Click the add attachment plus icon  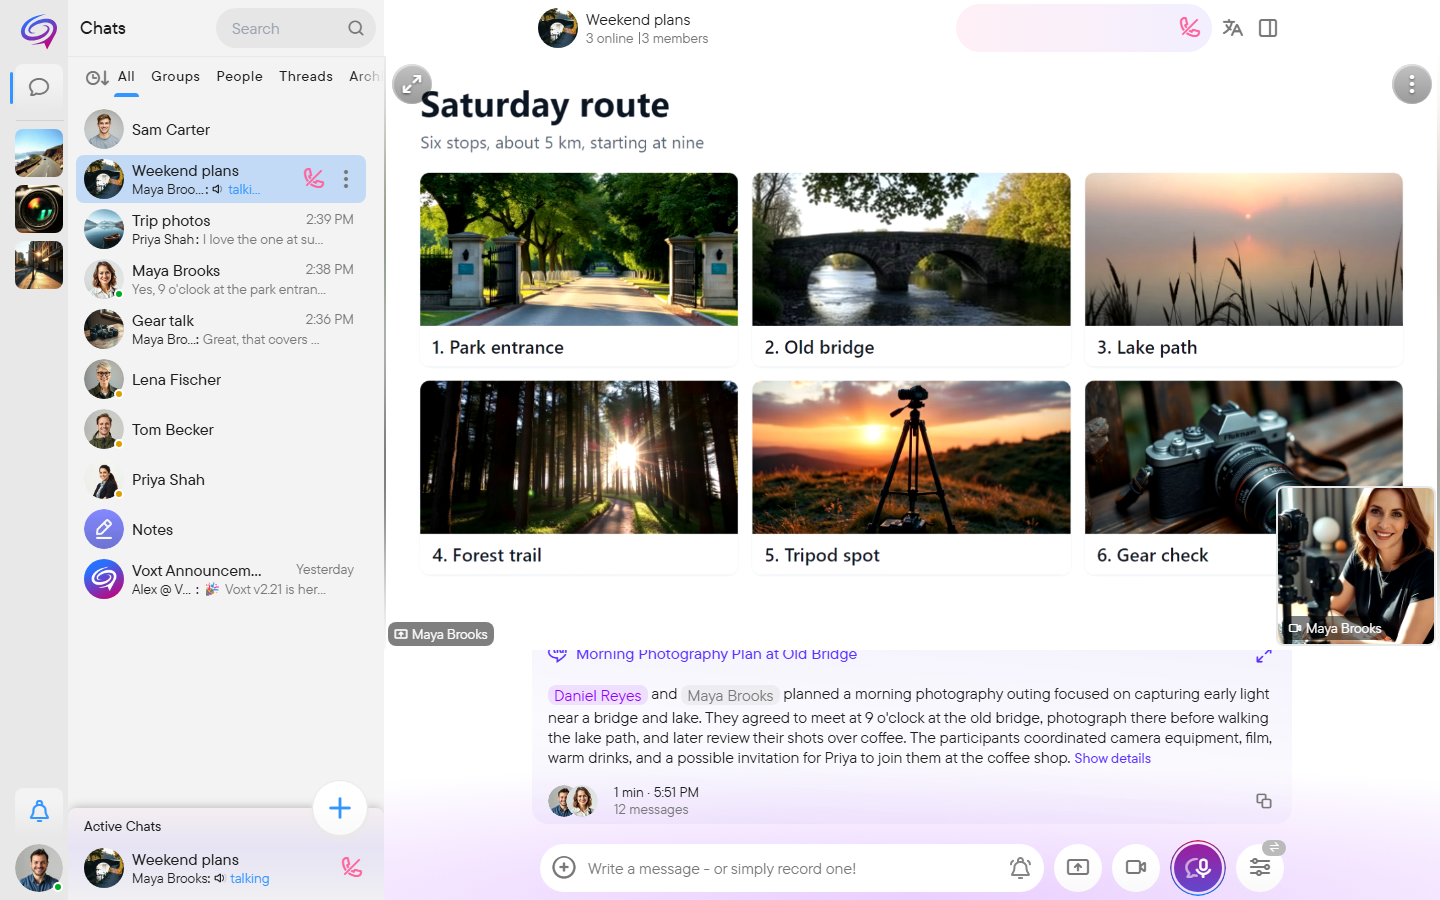pos(564,868)
